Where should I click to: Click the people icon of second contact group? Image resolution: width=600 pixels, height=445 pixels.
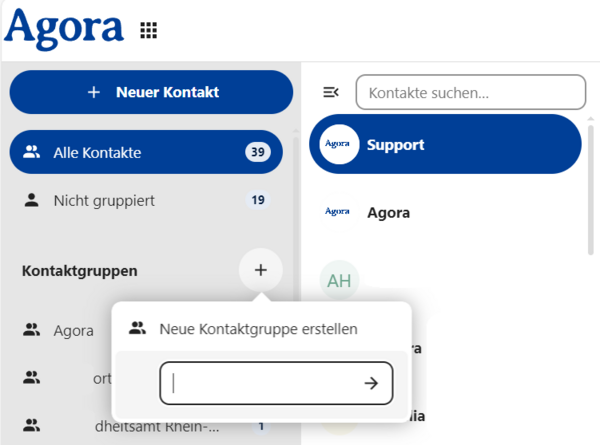pyautogui.click(x=31, y=378)
